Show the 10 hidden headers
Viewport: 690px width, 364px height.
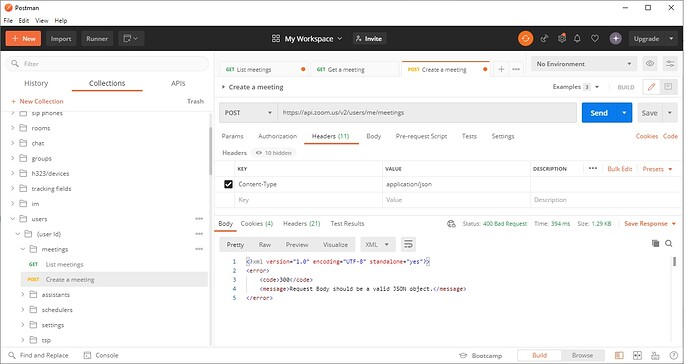[x=273, y=153]
